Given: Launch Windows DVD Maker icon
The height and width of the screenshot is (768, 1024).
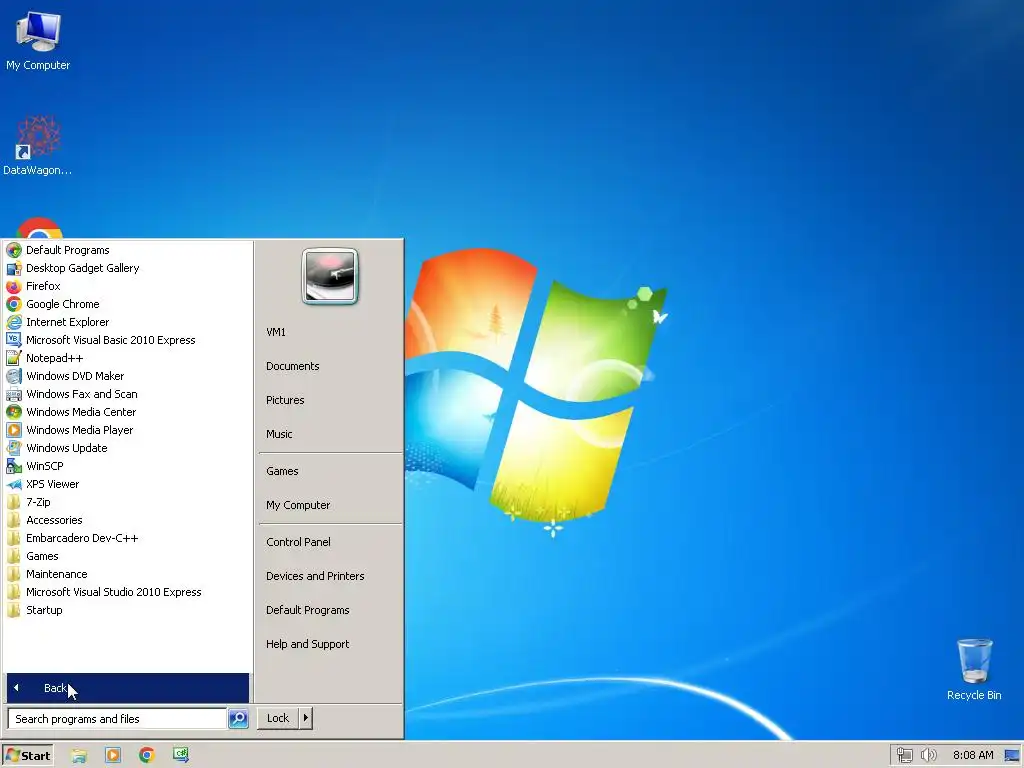Looking at the screenshot, I should tap(14, 376).
